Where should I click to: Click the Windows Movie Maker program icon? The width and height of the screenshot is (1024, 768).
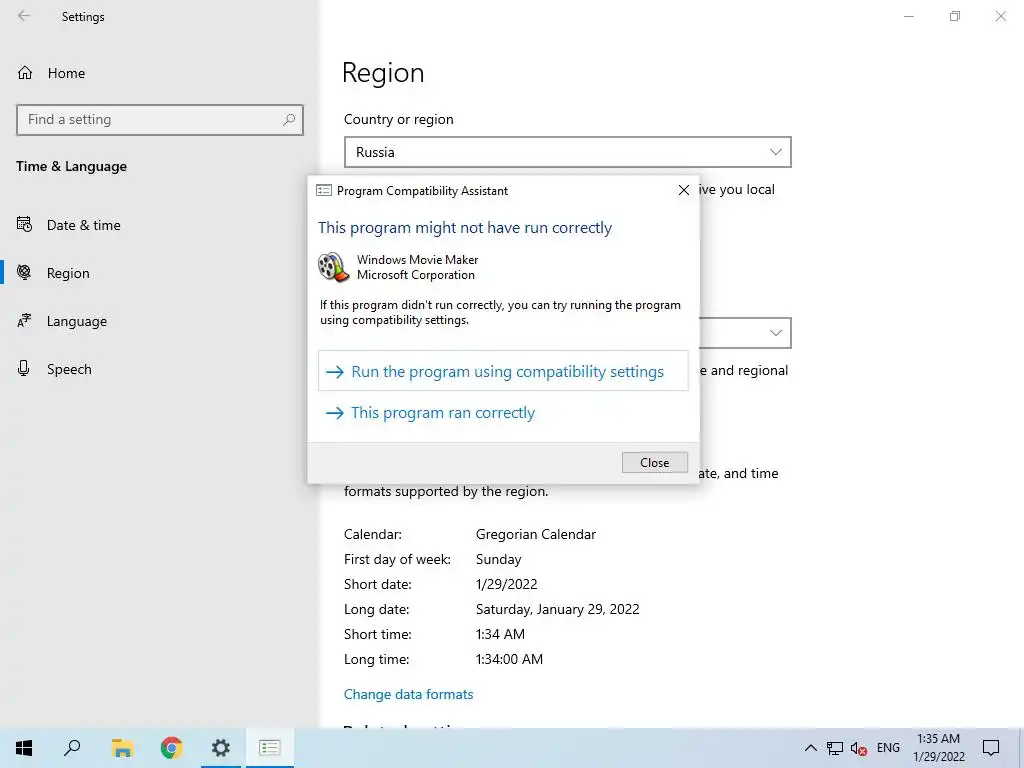pyautogui.click(x=333, y=267)
